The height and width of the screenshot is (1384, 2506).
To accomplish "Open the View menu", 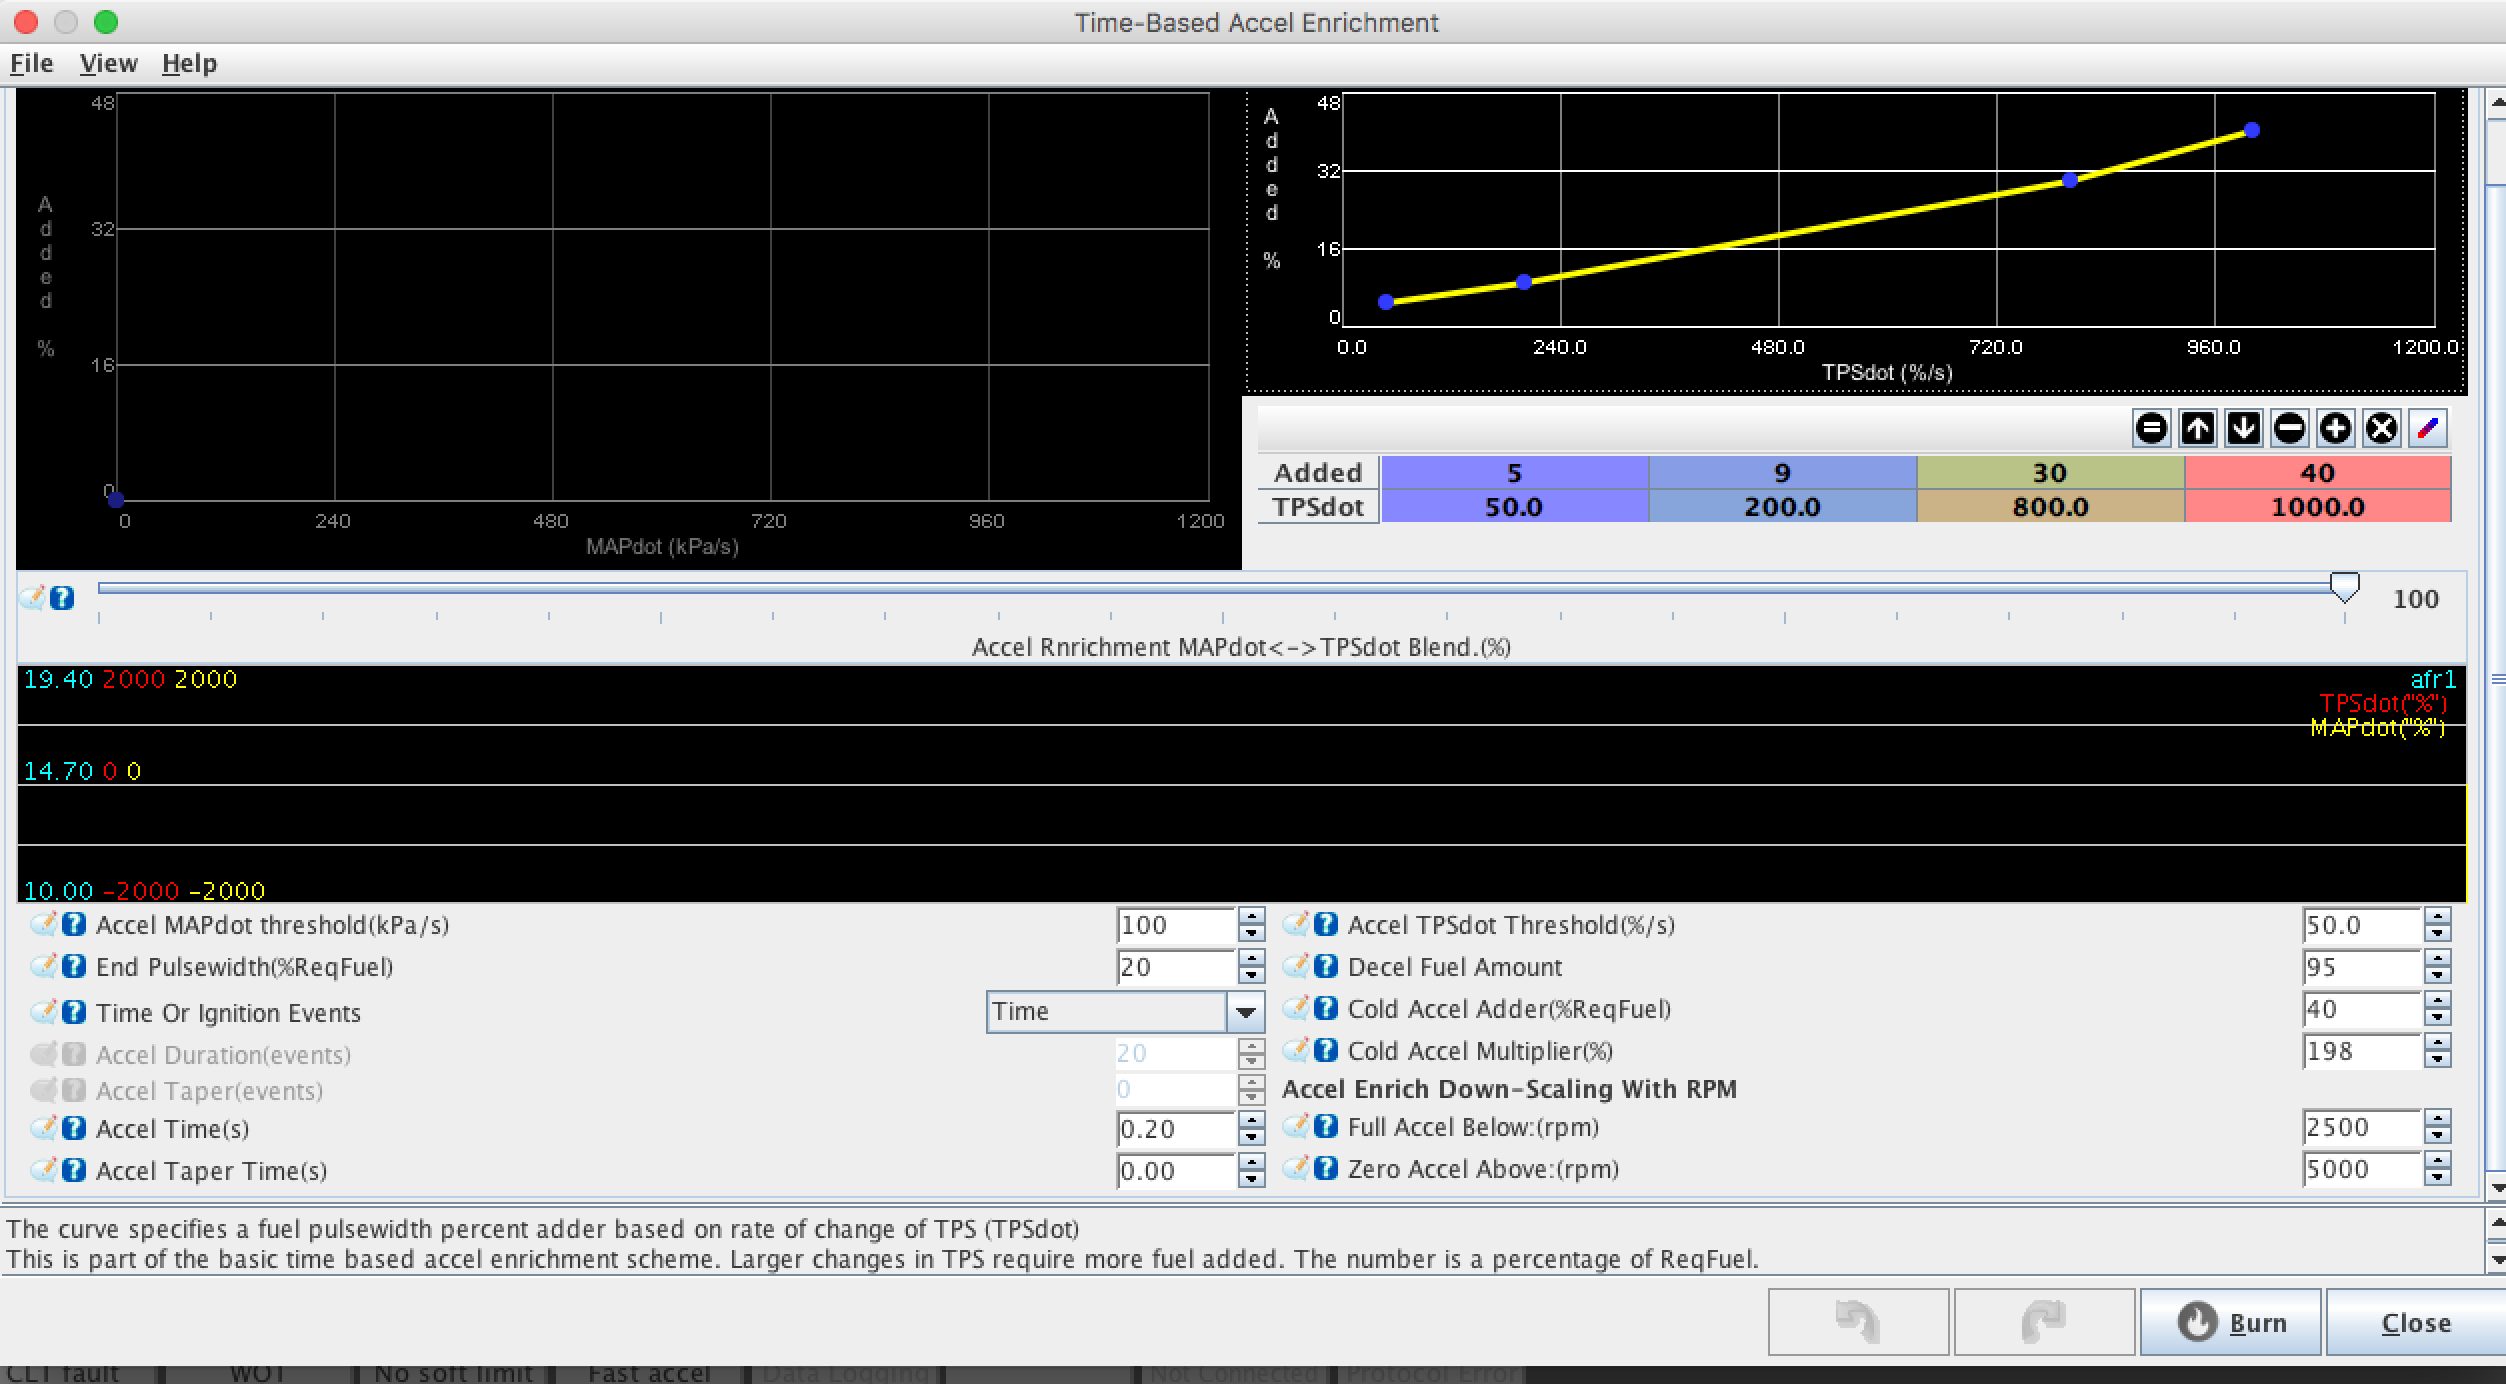I will point(108,63).
